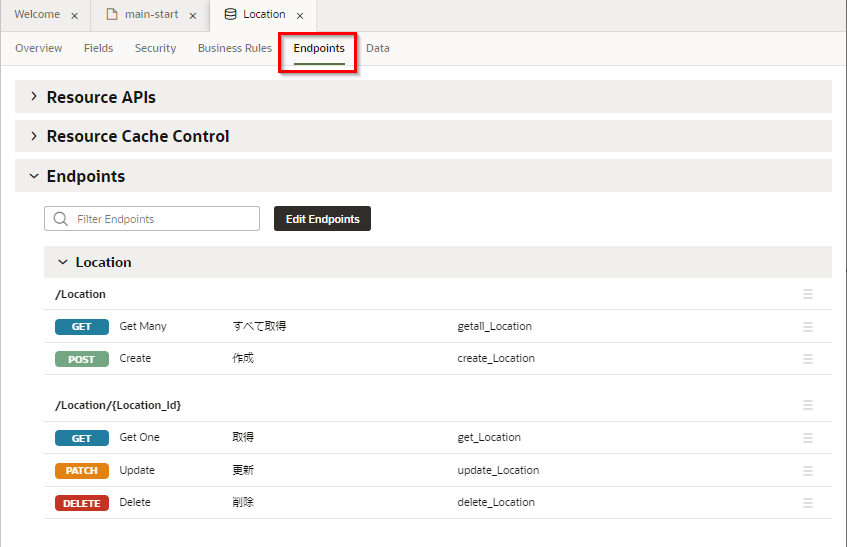Open the Fields tab
This screenshot has width=847, height=547.
click(x=98, y=48)
